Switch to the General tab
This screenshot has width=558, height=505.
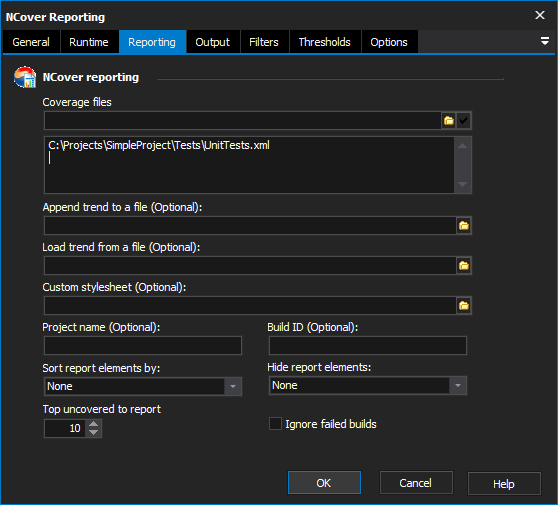pos(31,42)
